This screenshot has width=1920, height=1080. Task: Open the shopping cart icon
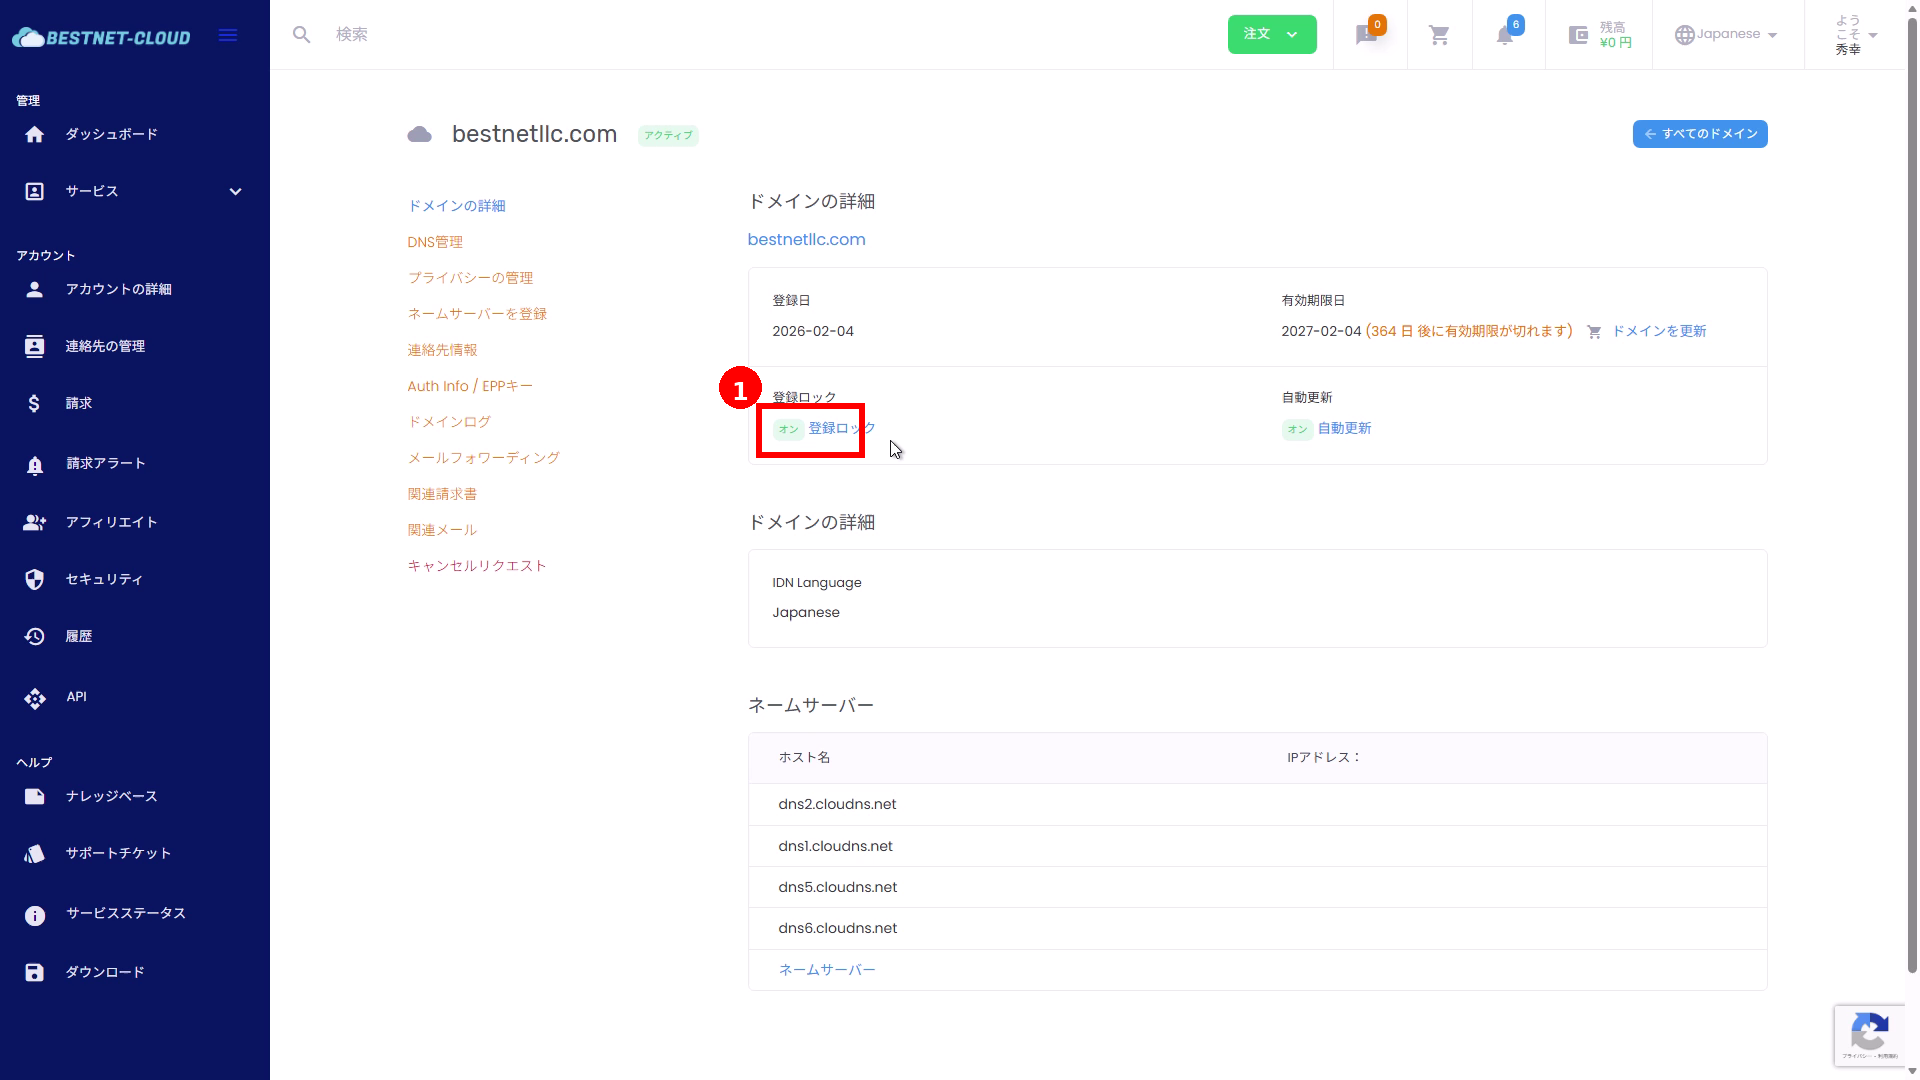click(1439, 36)
